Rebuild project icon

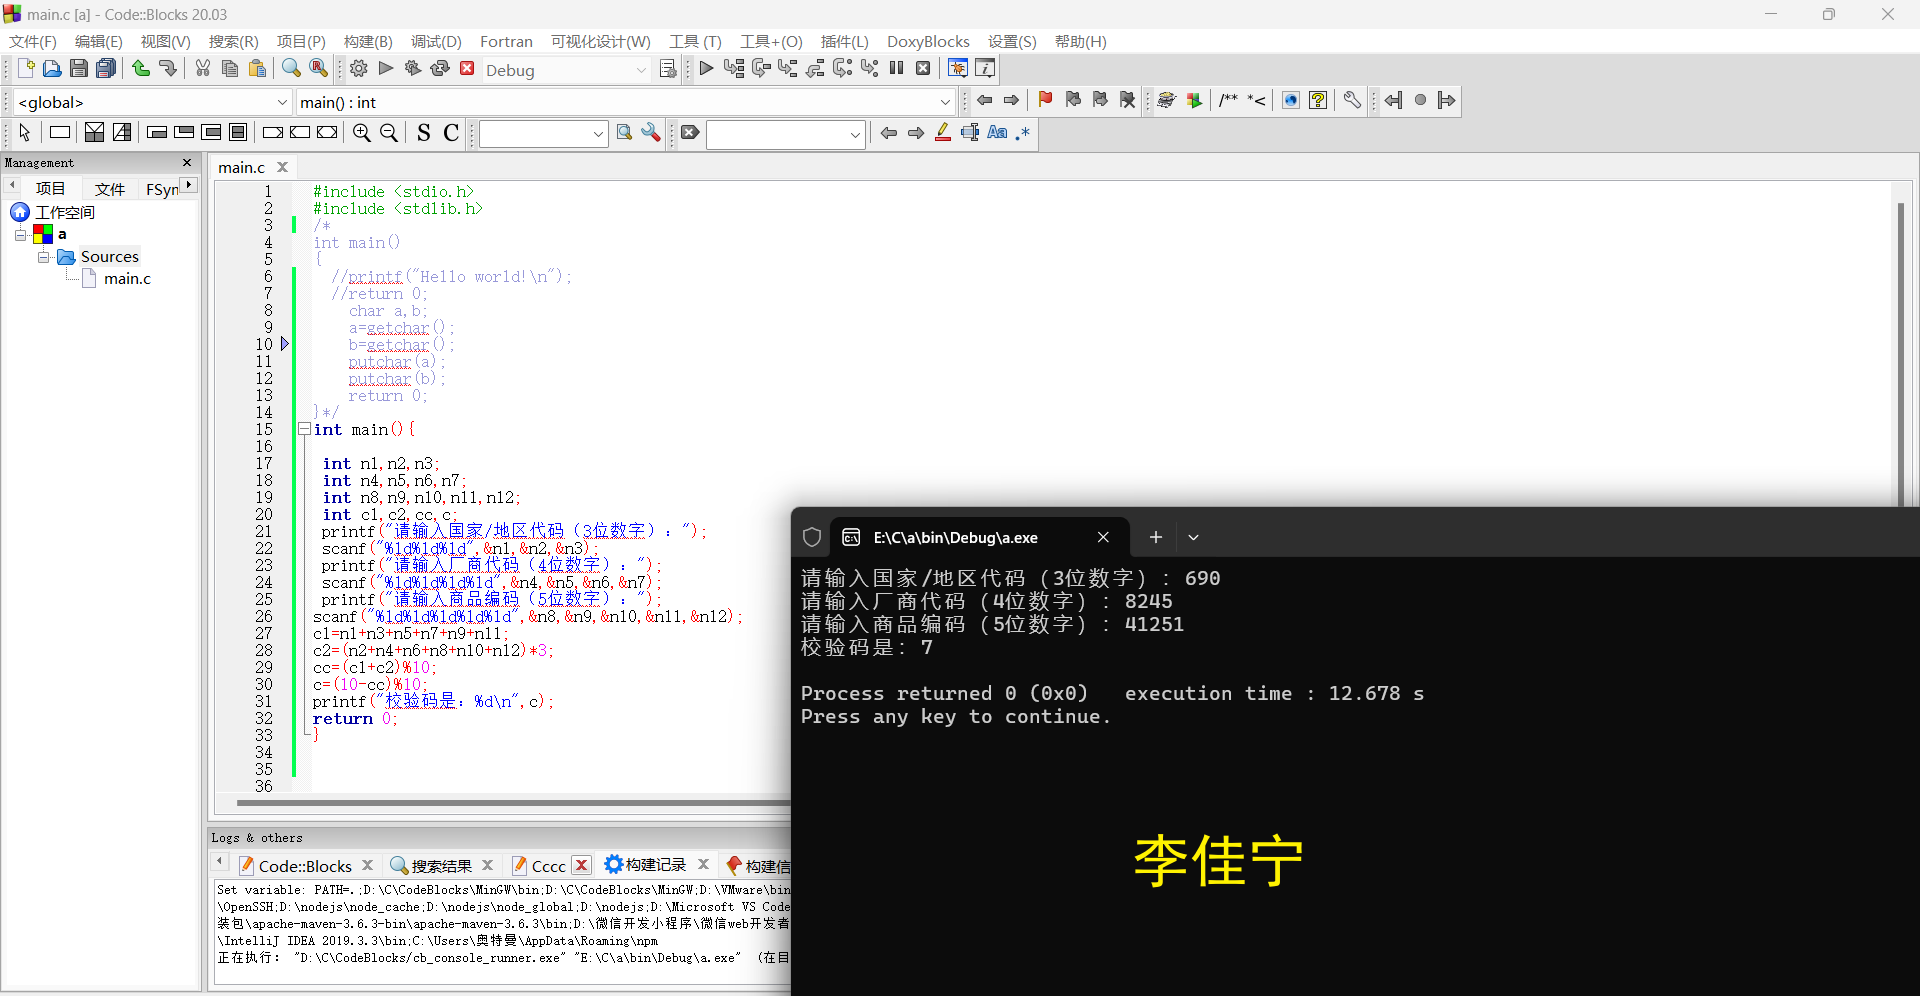(440, 69)
